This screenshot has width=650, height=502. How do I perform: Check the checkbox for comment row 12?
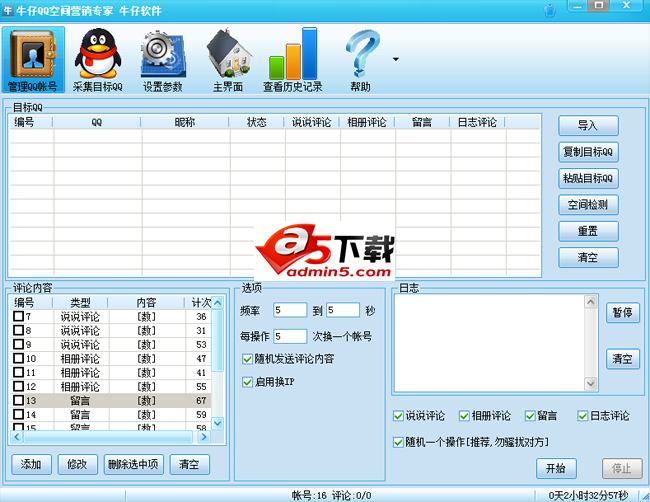pyautogui.click(x=18, y=386)
